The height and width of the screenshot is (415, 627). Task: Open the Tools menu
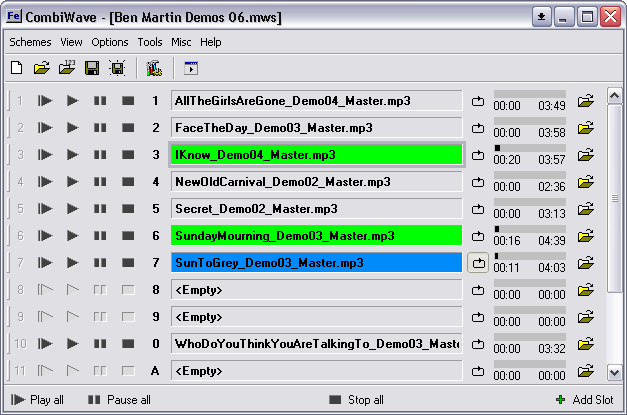(150, 42)
